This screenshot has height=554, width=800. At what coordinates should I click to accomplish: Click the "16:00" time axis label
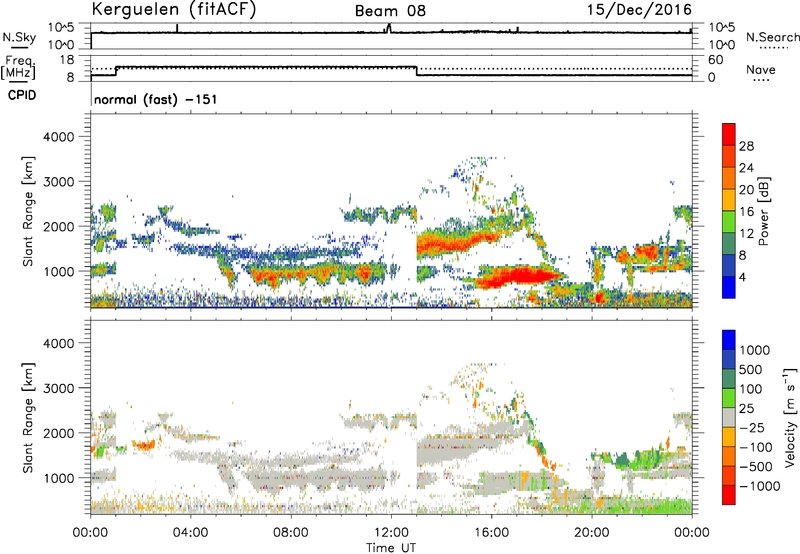point(491,533)
